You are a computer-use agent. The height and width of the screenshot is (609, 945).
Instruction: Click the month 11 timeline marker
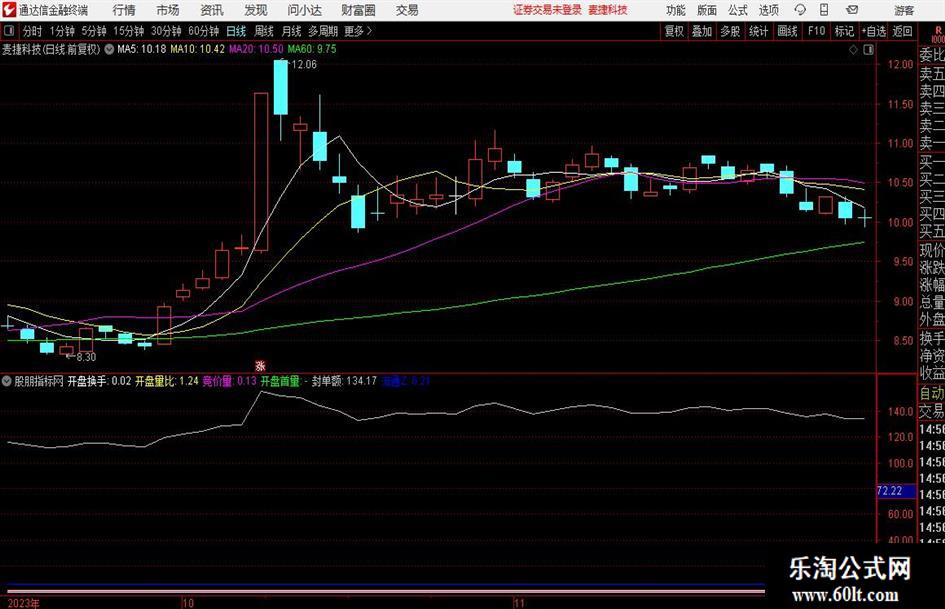[520, 604]
